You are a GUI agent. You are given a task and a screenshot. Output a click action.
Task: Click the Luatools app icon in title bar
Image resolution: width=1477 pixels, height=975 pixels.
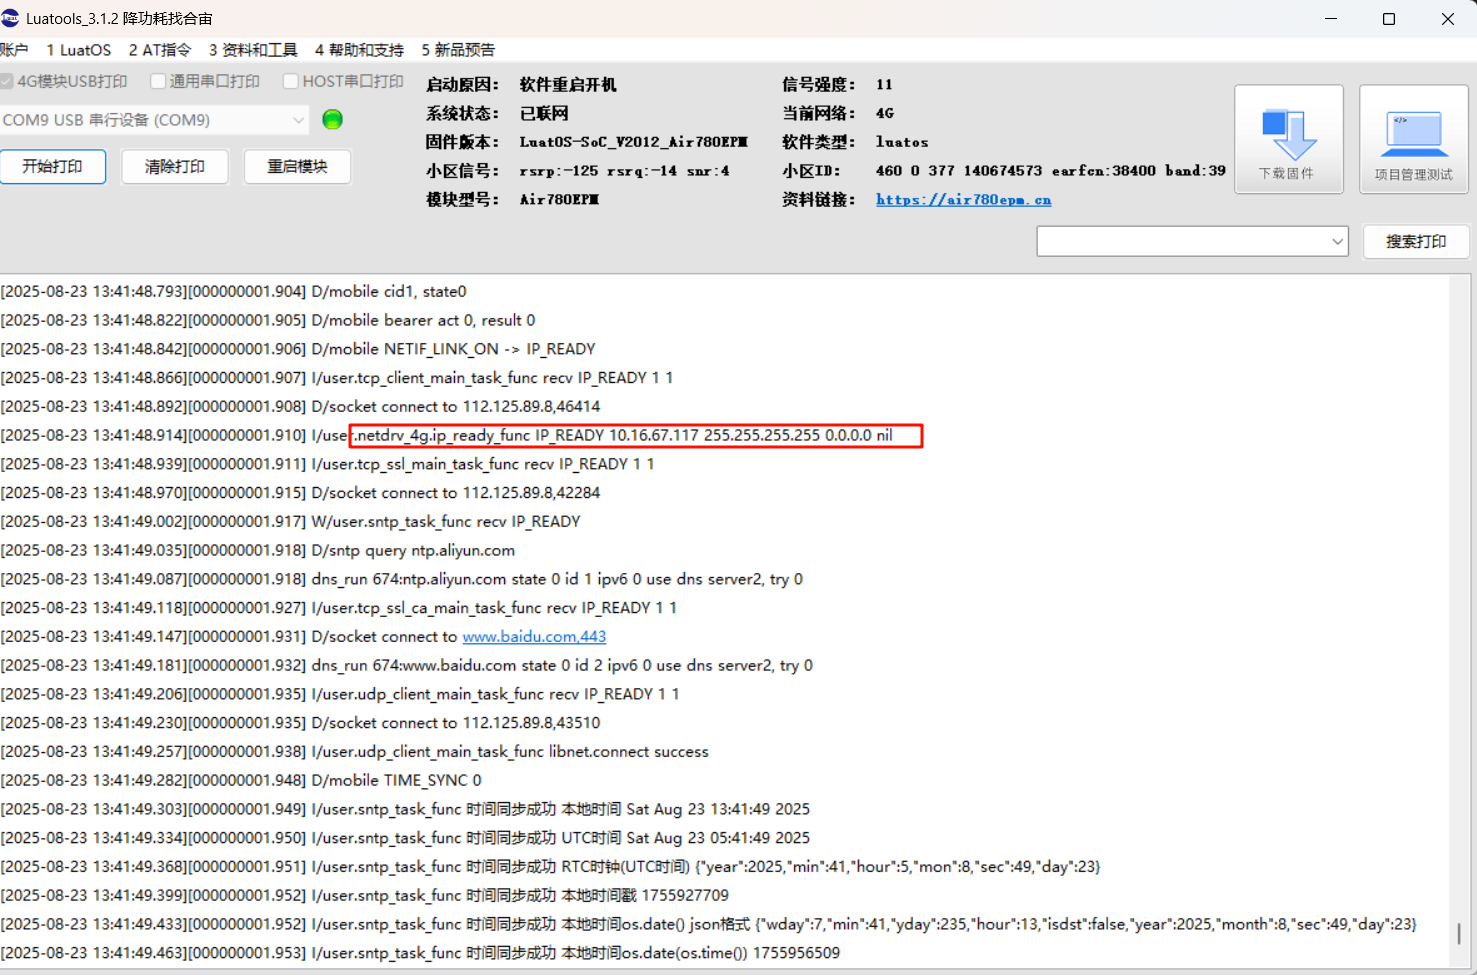click(x=10, y=18)
